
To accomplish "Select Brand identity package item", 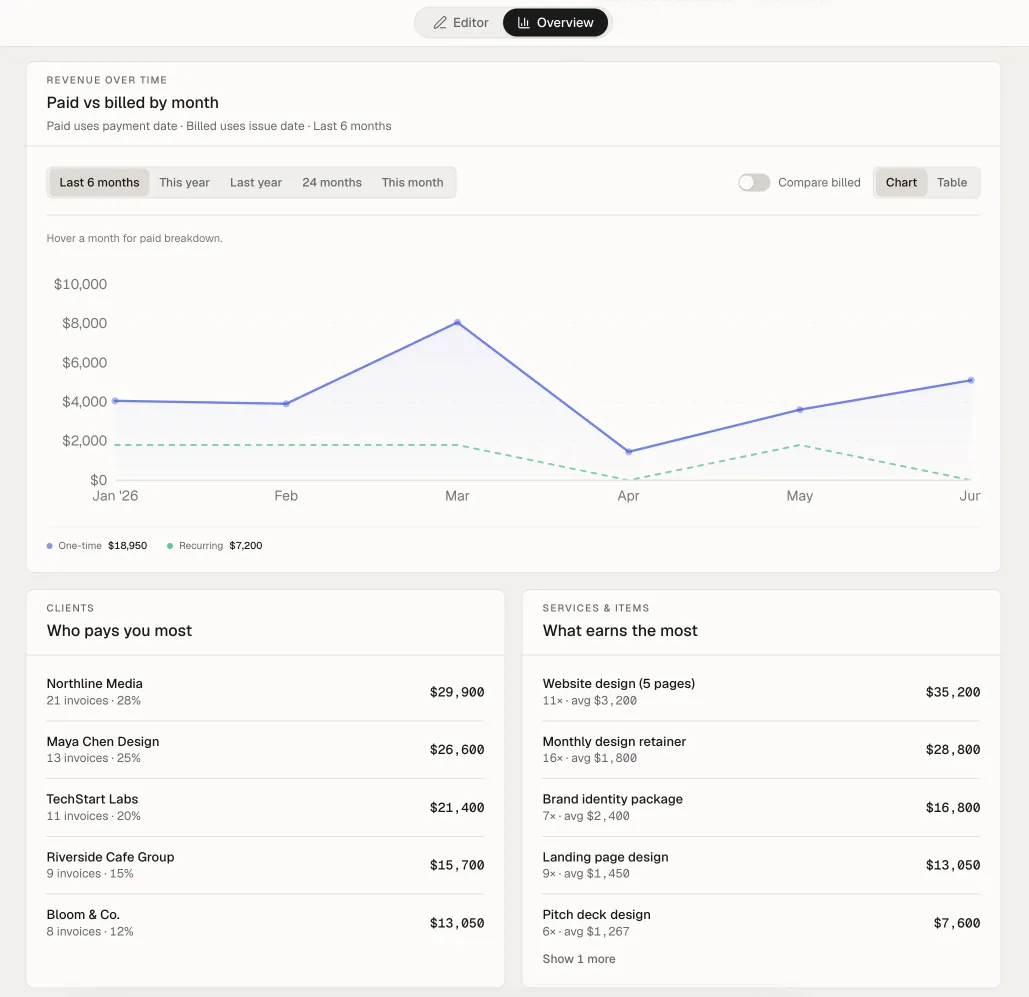I will (761, 807).
